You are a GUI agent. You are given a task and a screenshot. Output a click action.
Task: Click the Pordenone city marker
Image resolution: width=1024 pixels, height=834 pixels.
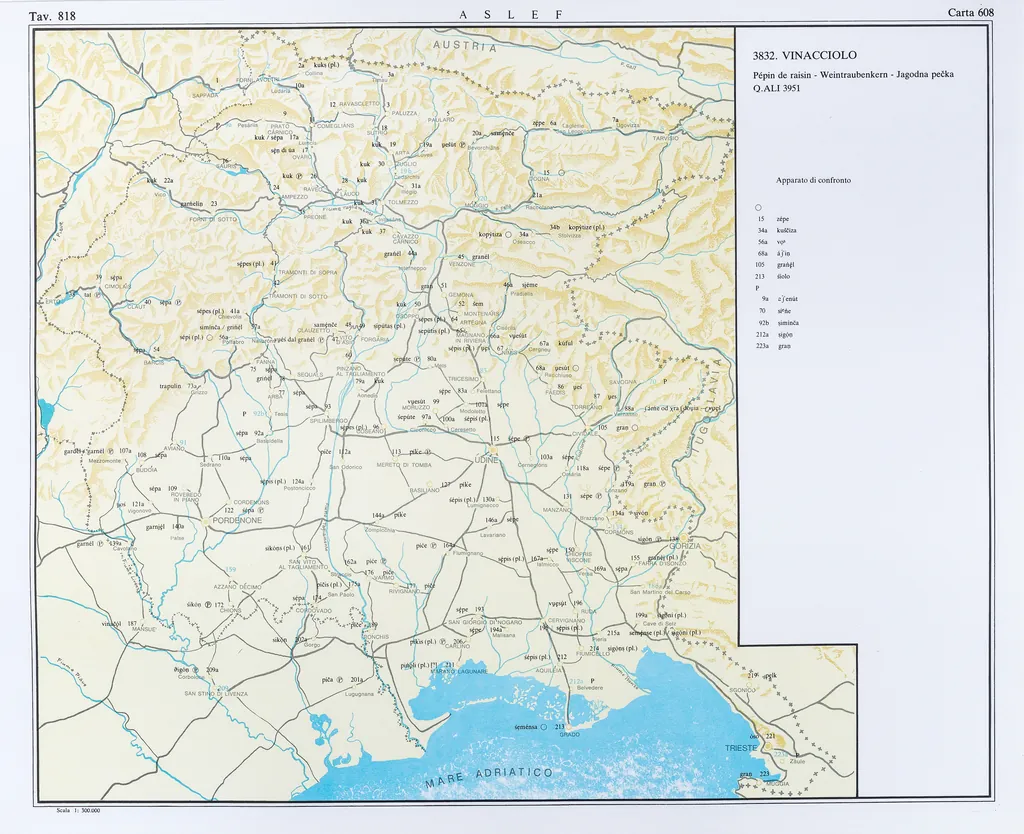click(207, 521)
